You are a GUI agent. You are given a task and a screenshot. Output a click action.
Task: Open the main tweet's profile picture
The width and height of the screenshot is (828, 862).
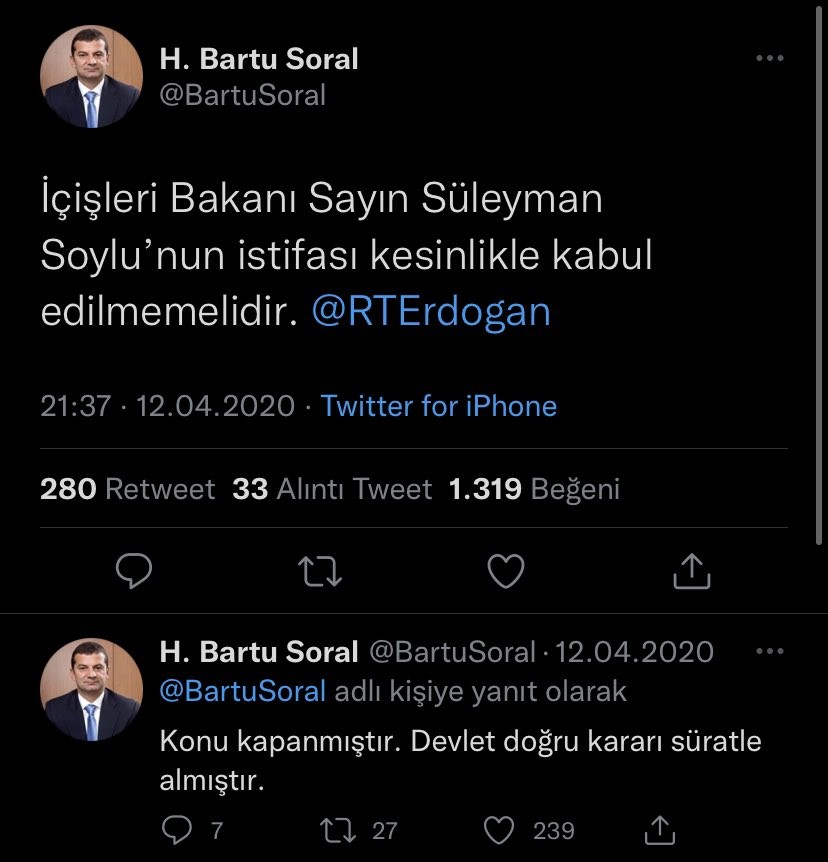pyautogui.click(x=91, y=77)
